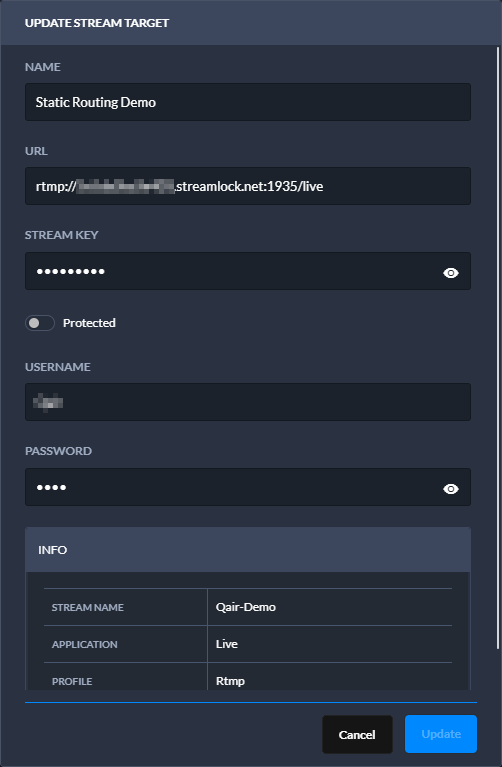Image resolution: width=502 pixels, height=767 pixels.
Task: Click the PROFILE row label
Action: click(72, 681)
